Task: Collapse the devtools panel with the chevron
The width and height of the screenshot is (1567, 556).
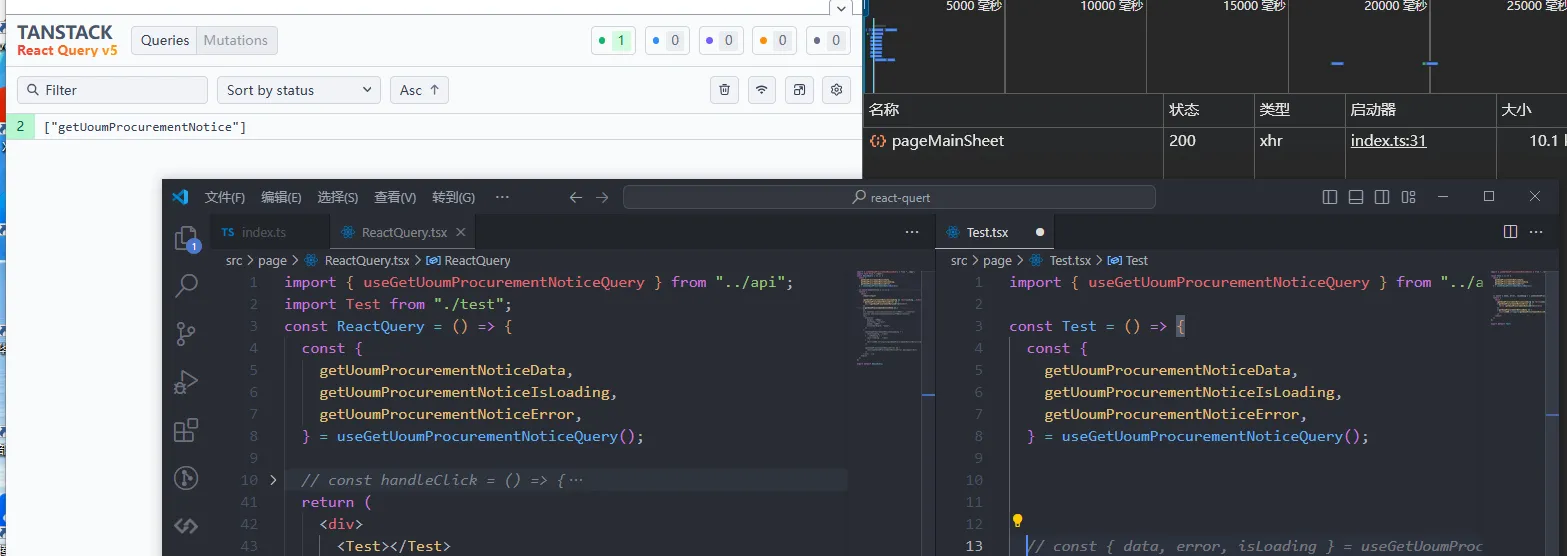Action: click(x=843, y=7)
